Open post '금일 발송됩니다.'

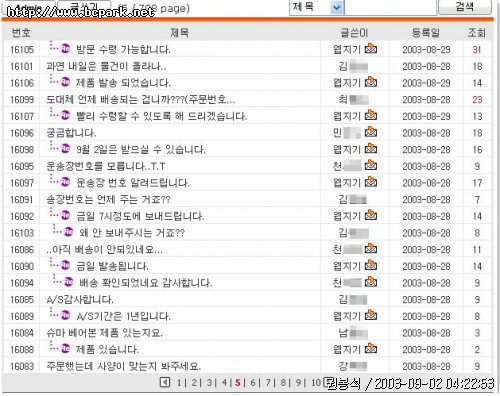click(x=112, y=266)
